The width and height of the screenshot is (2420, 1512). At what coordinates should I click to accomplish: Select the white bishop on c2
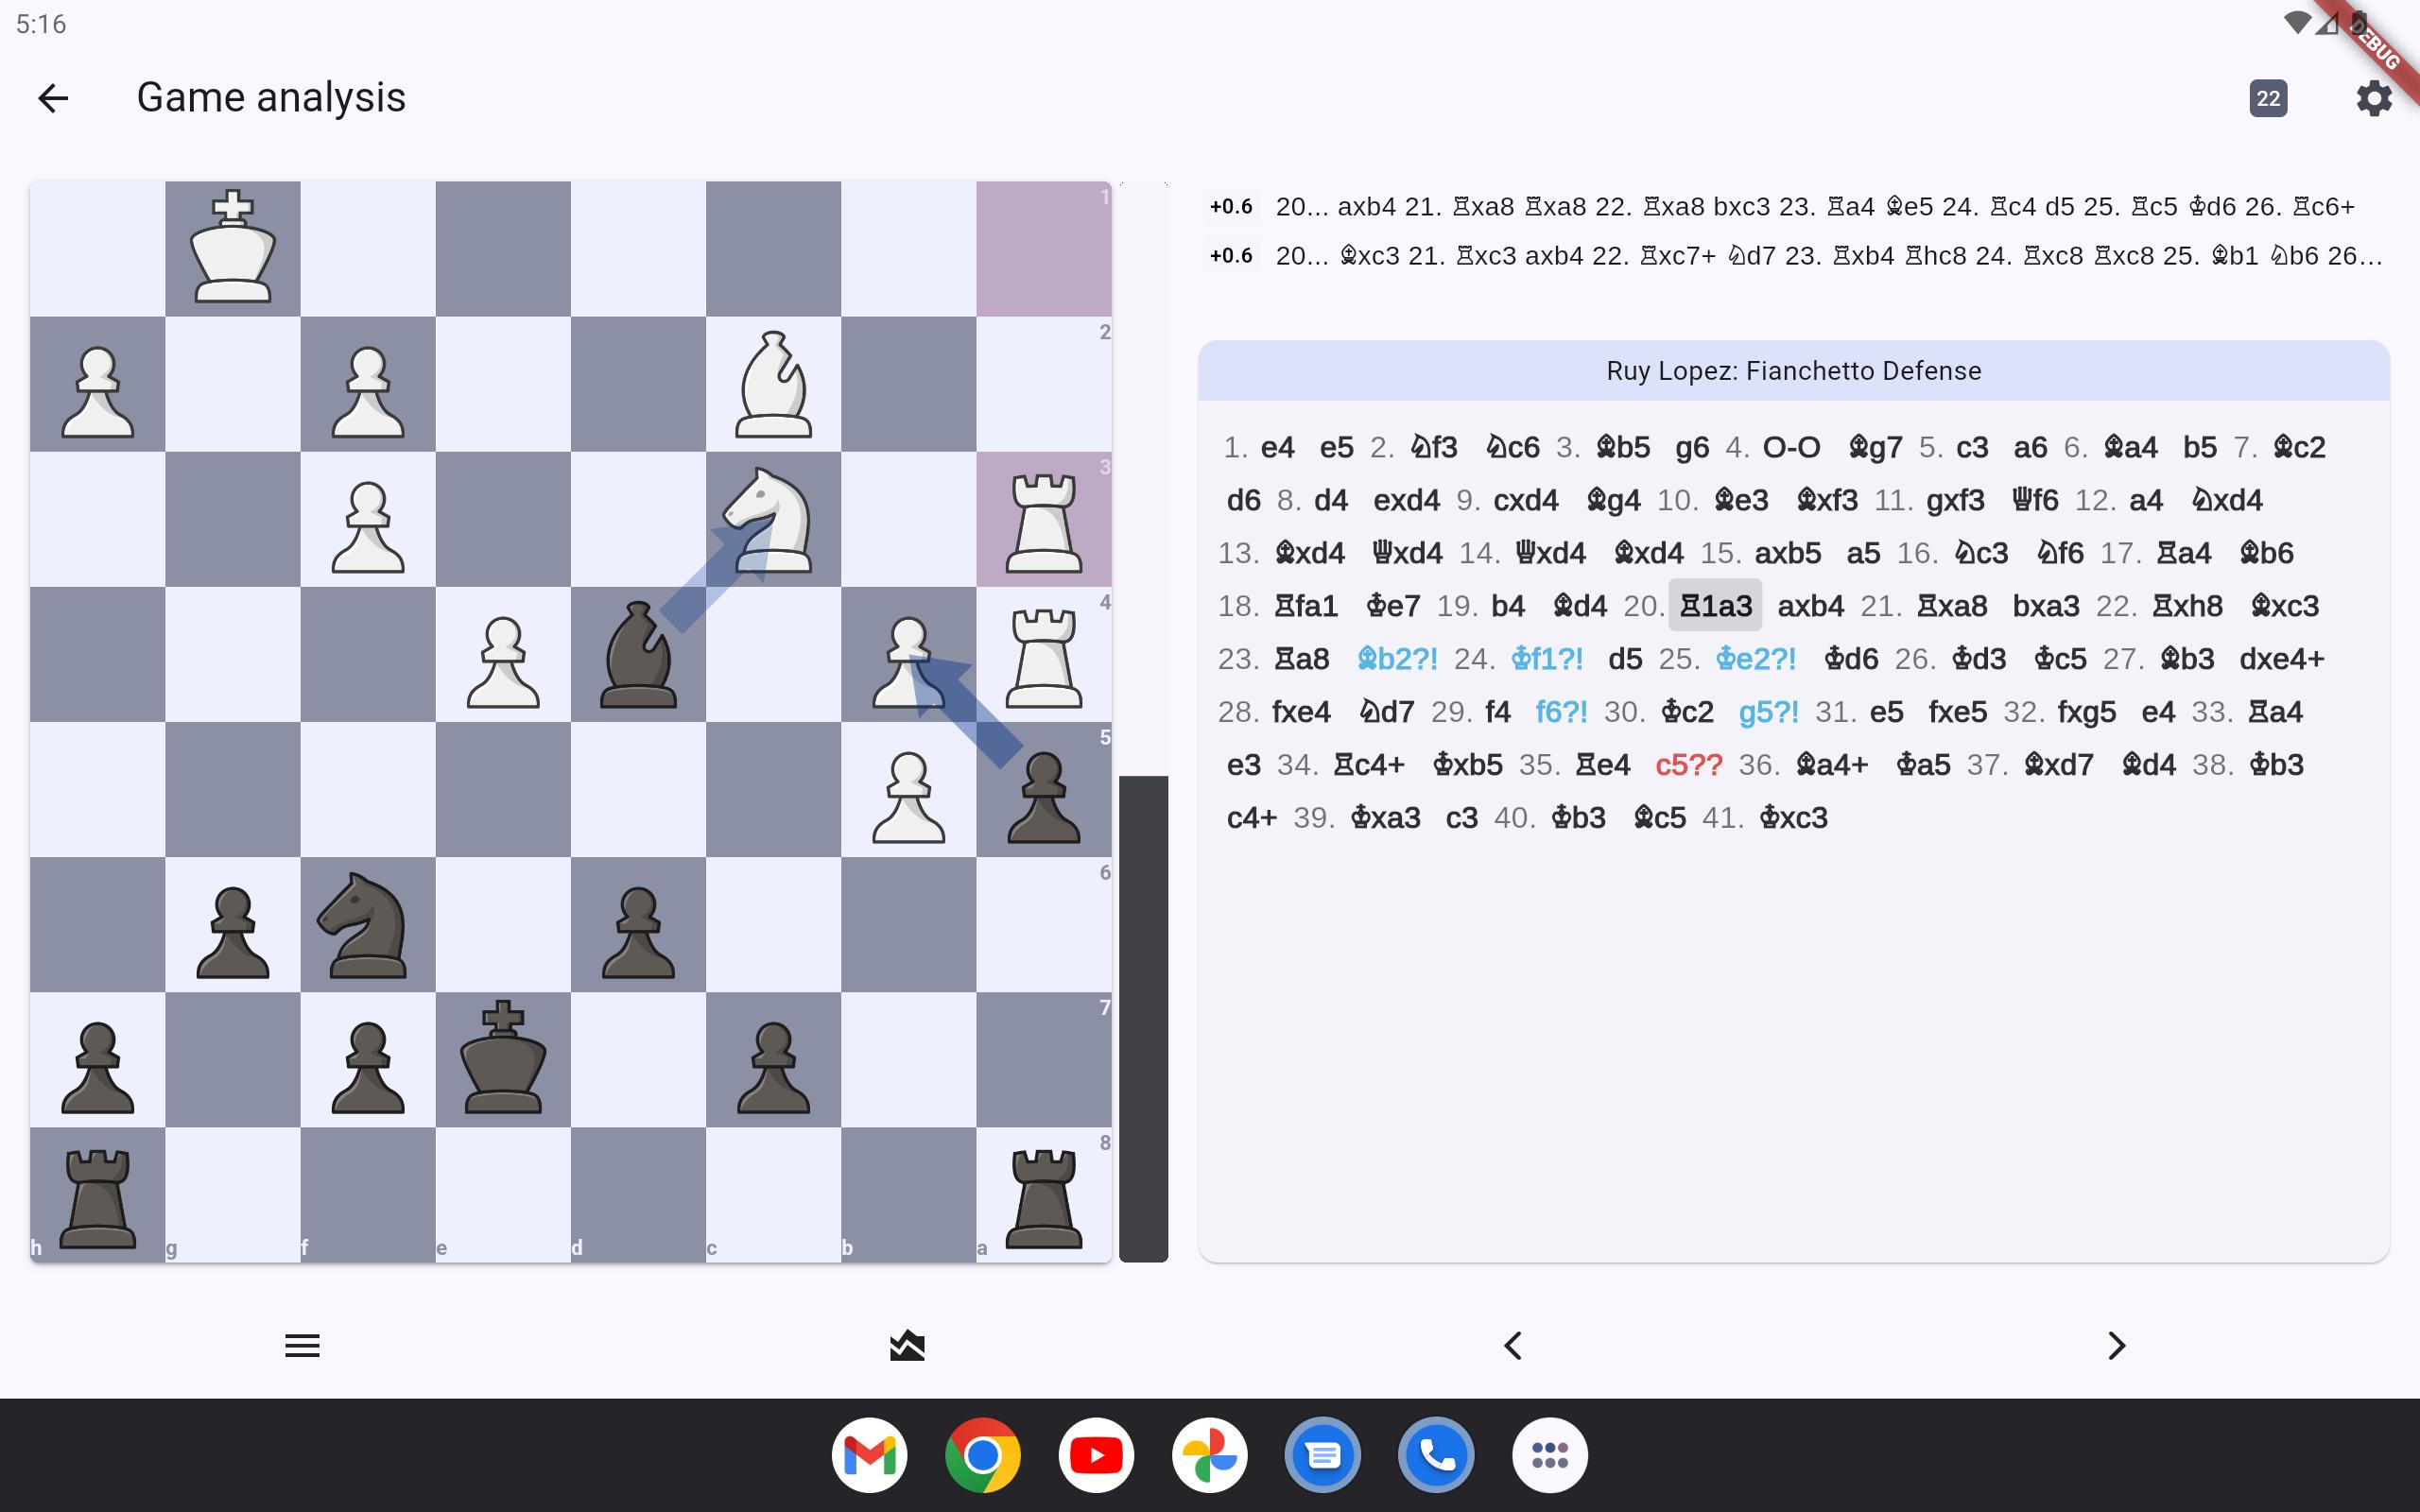pyautogui.click(x=773, y=384)
